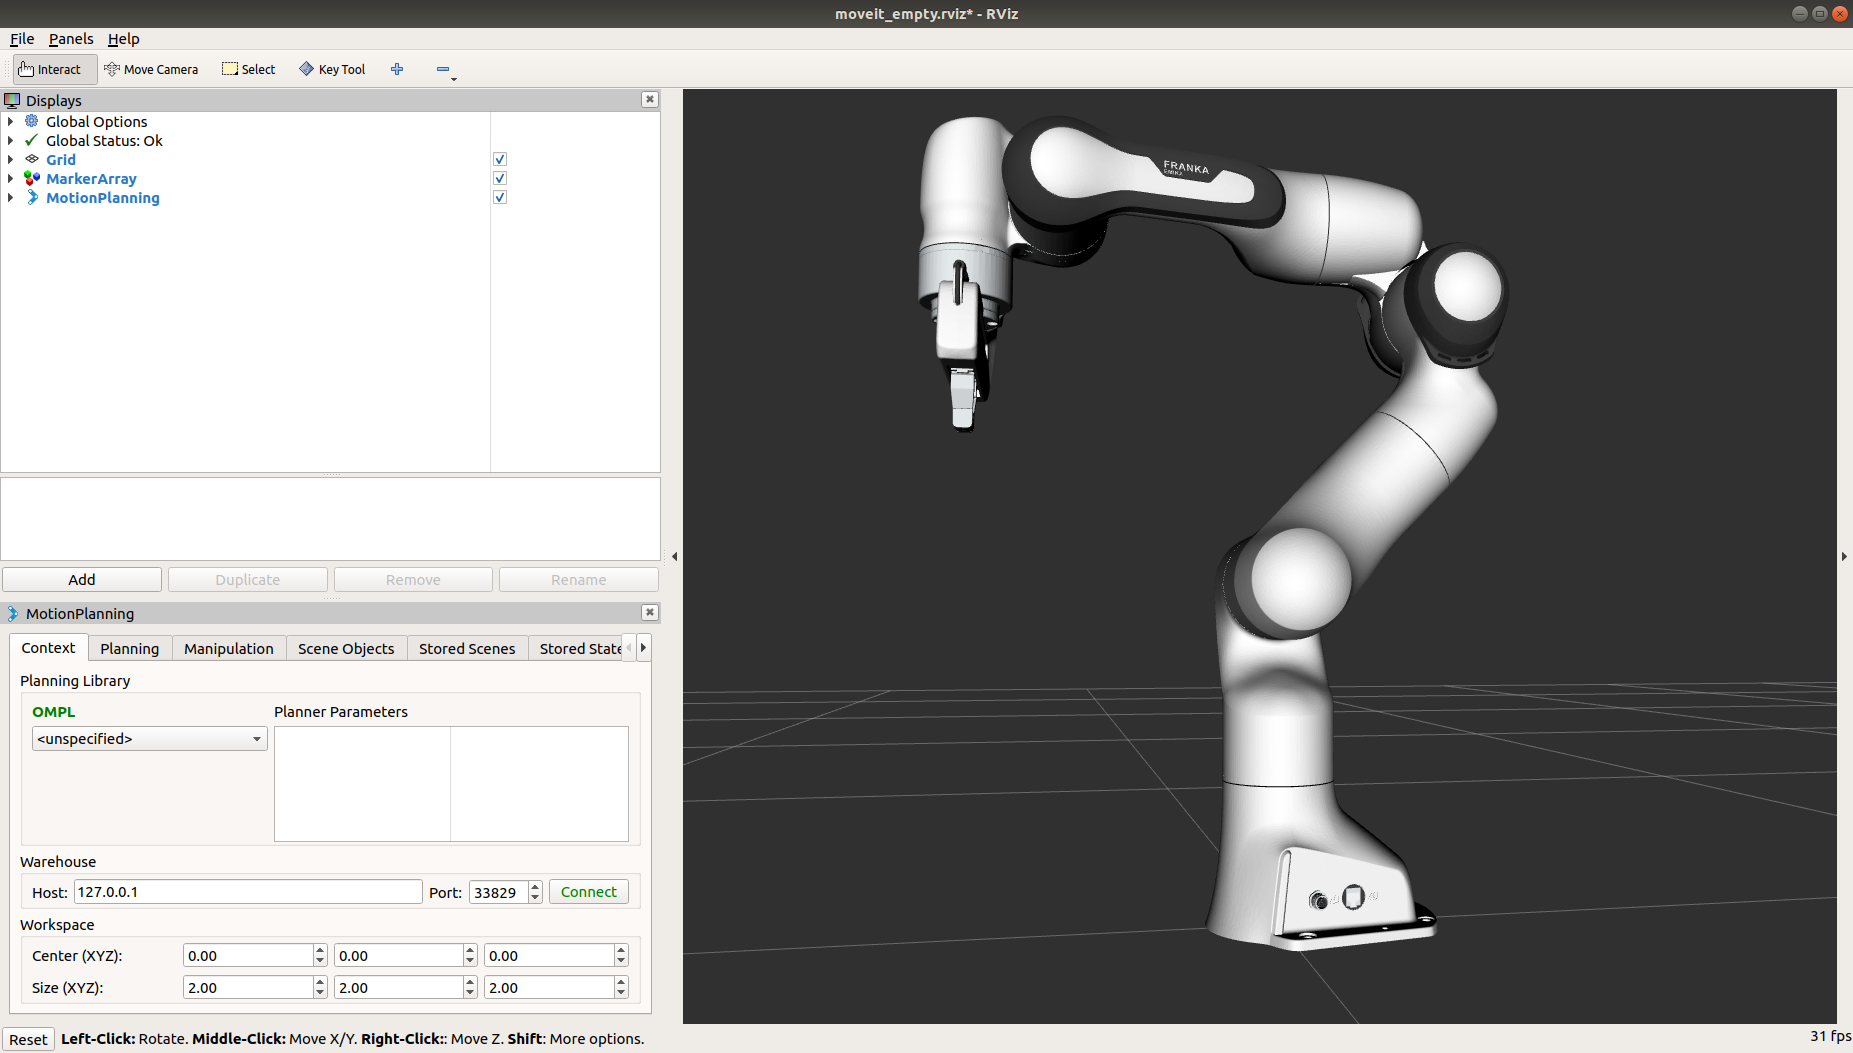Click the Add display button
Screen dimensions: 1853x1053
pyautogui.click(x=82, y=580)
